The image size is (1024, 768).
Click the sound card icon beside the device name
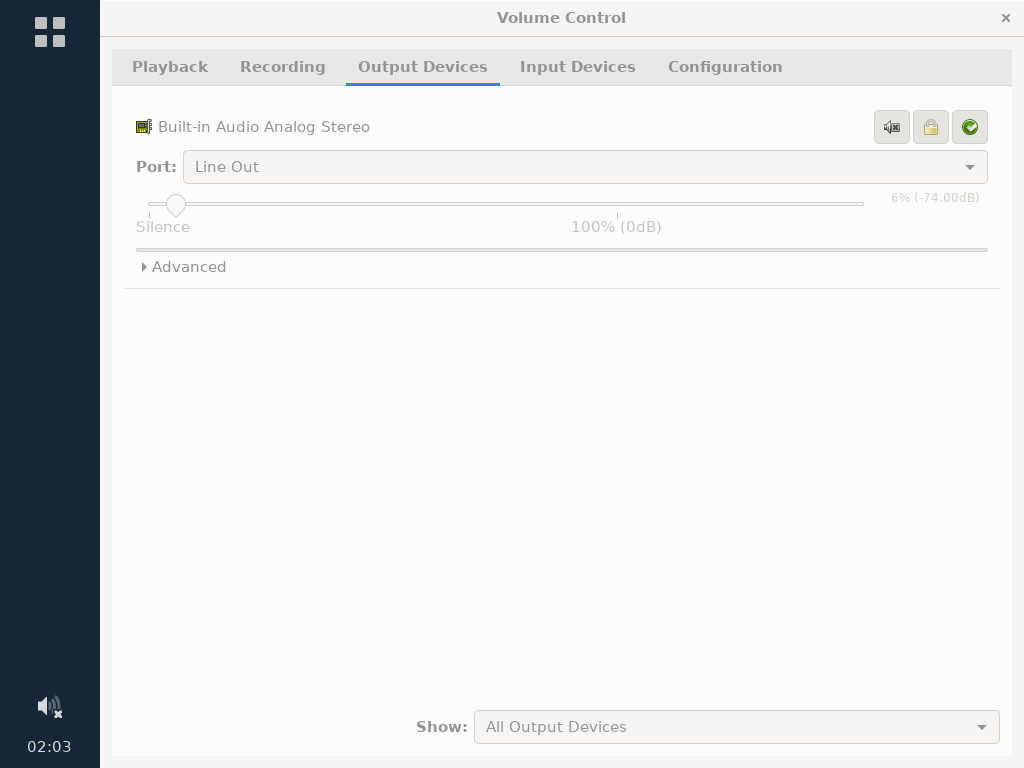(144, 127)
